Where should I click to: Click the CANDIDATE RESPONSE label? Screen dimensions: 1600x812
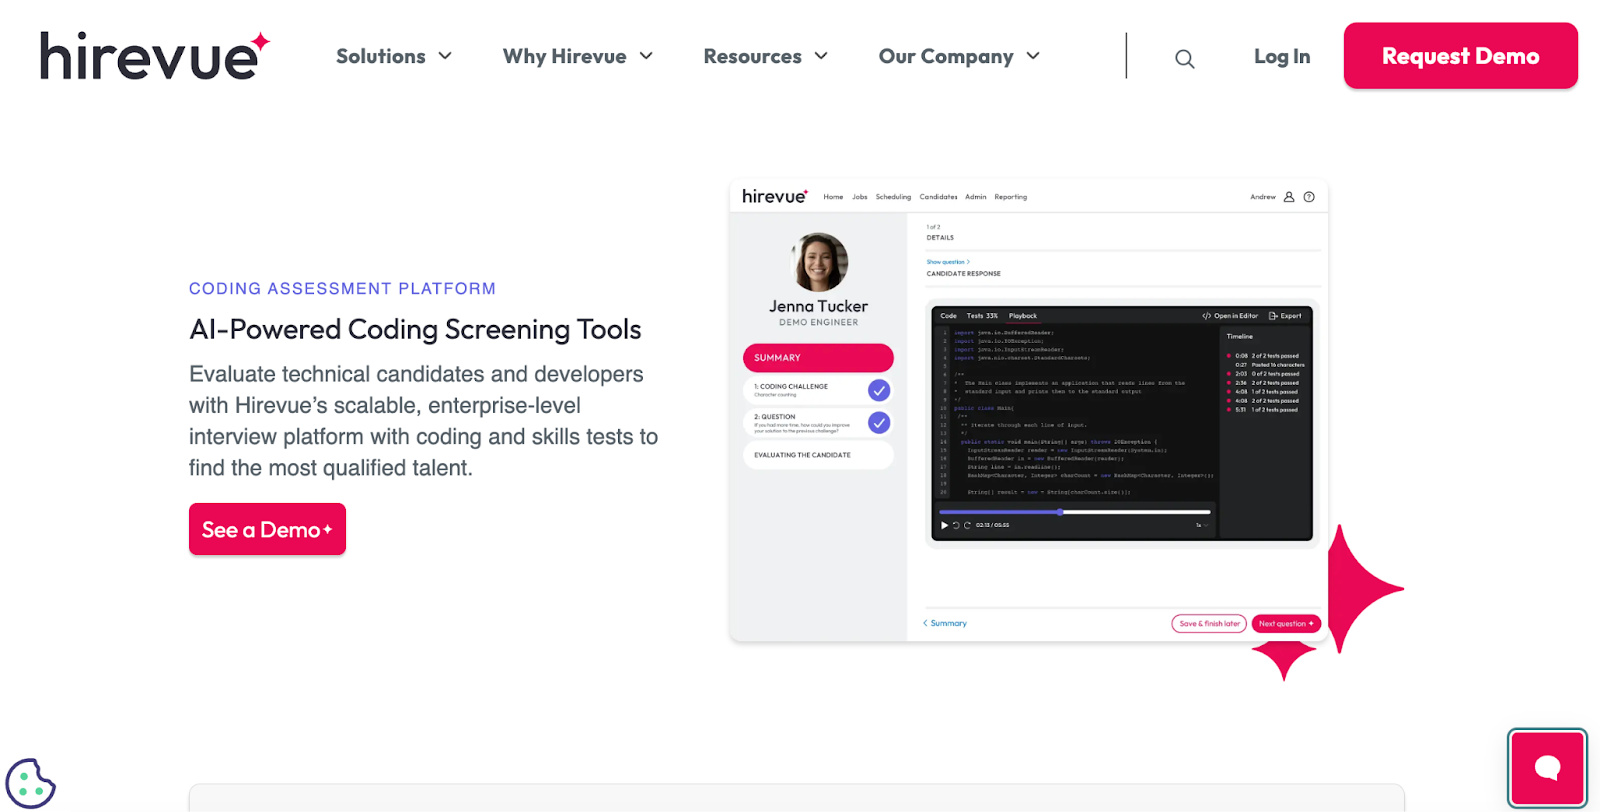click(x=963, y=274)
